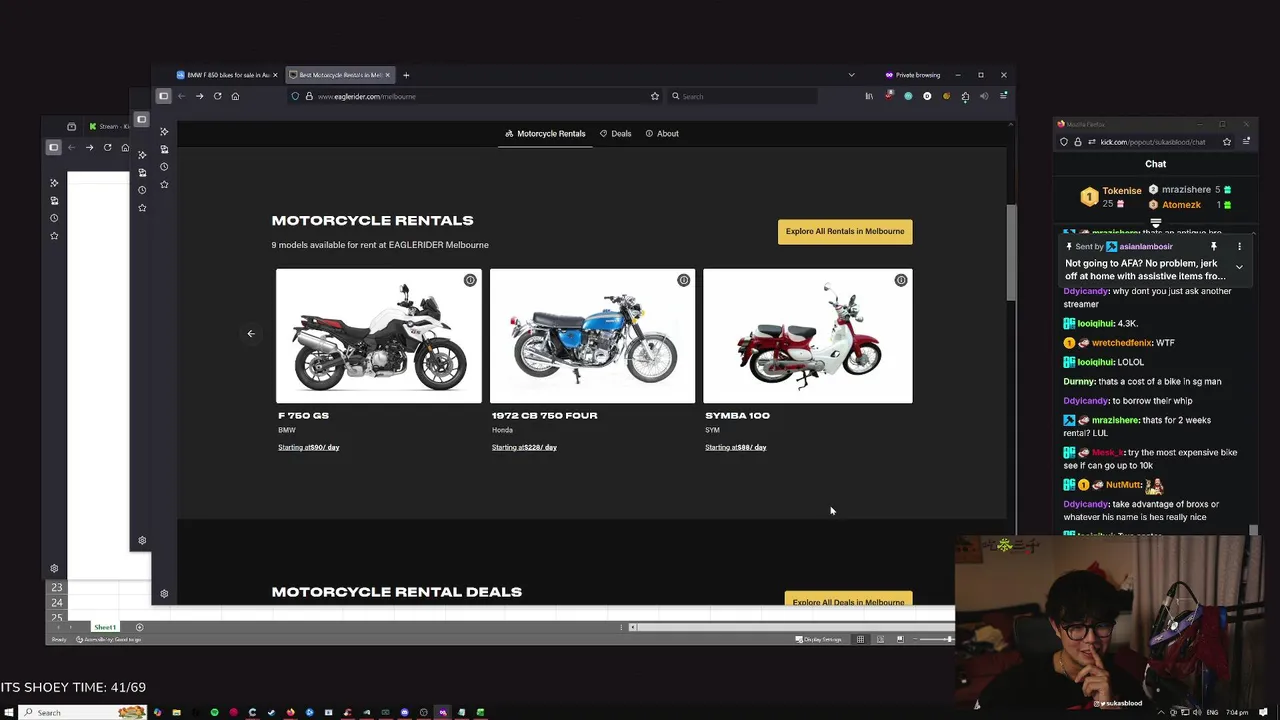This screenshot has width=1280, height=720.
Task: List all tabs dropdown arrow
Action: tap(851, 75)
